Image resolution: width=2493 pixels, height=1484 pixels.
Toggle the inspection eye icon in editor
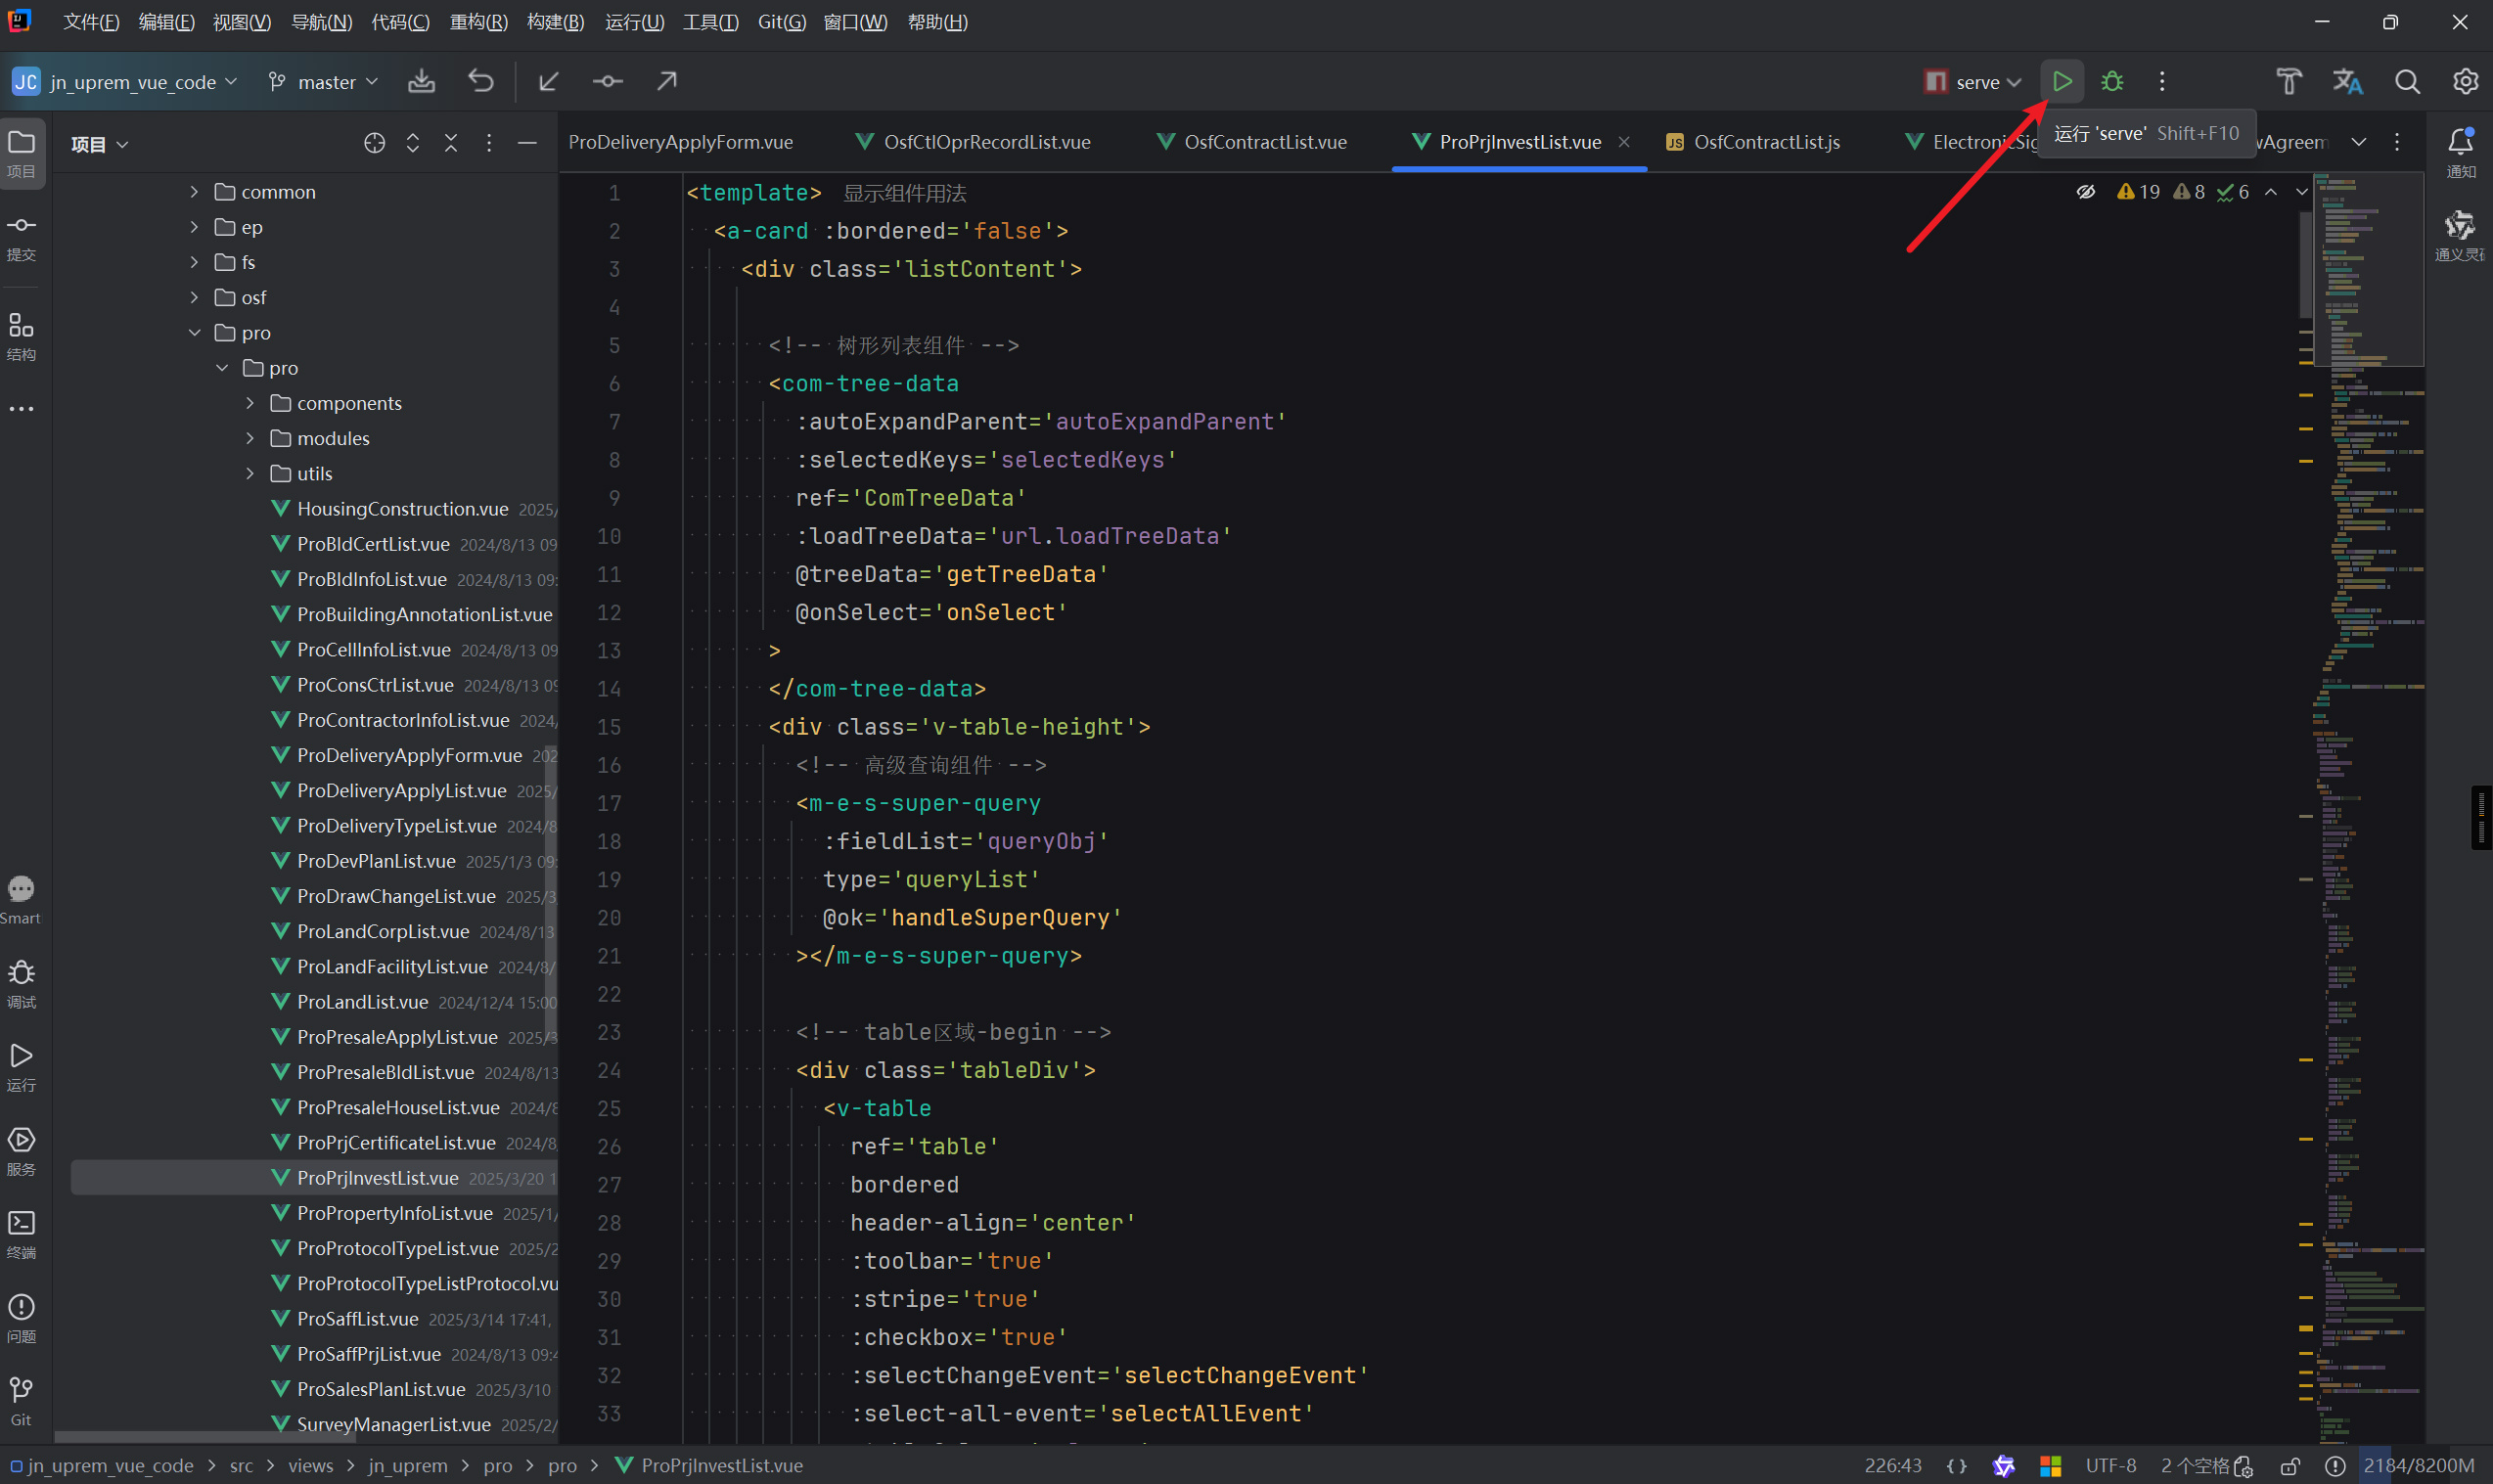click(2085, 192)
